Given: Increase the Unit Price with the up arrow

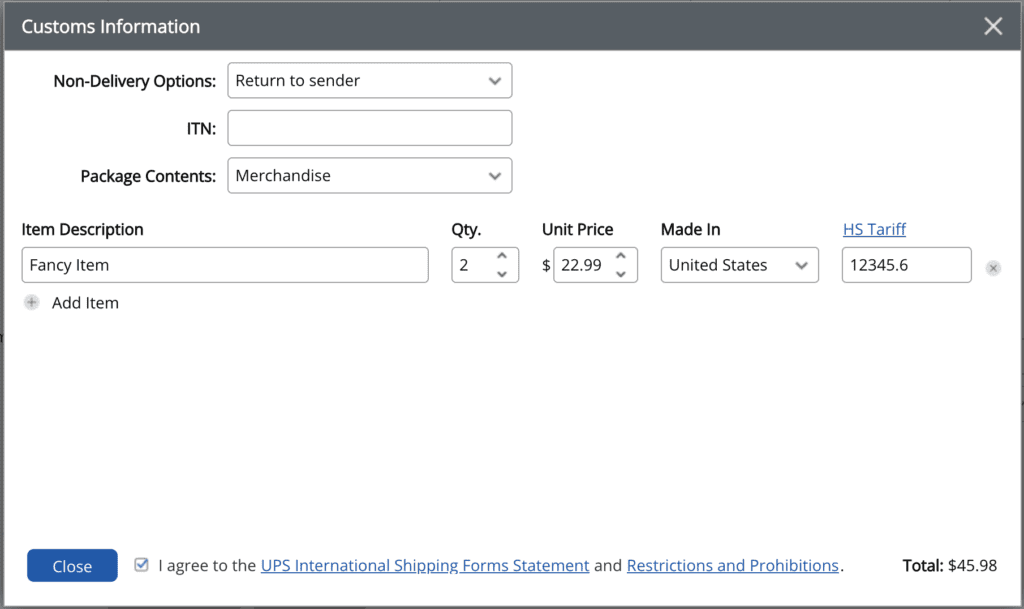Looking at the screenshot, I should click(622, 258).
